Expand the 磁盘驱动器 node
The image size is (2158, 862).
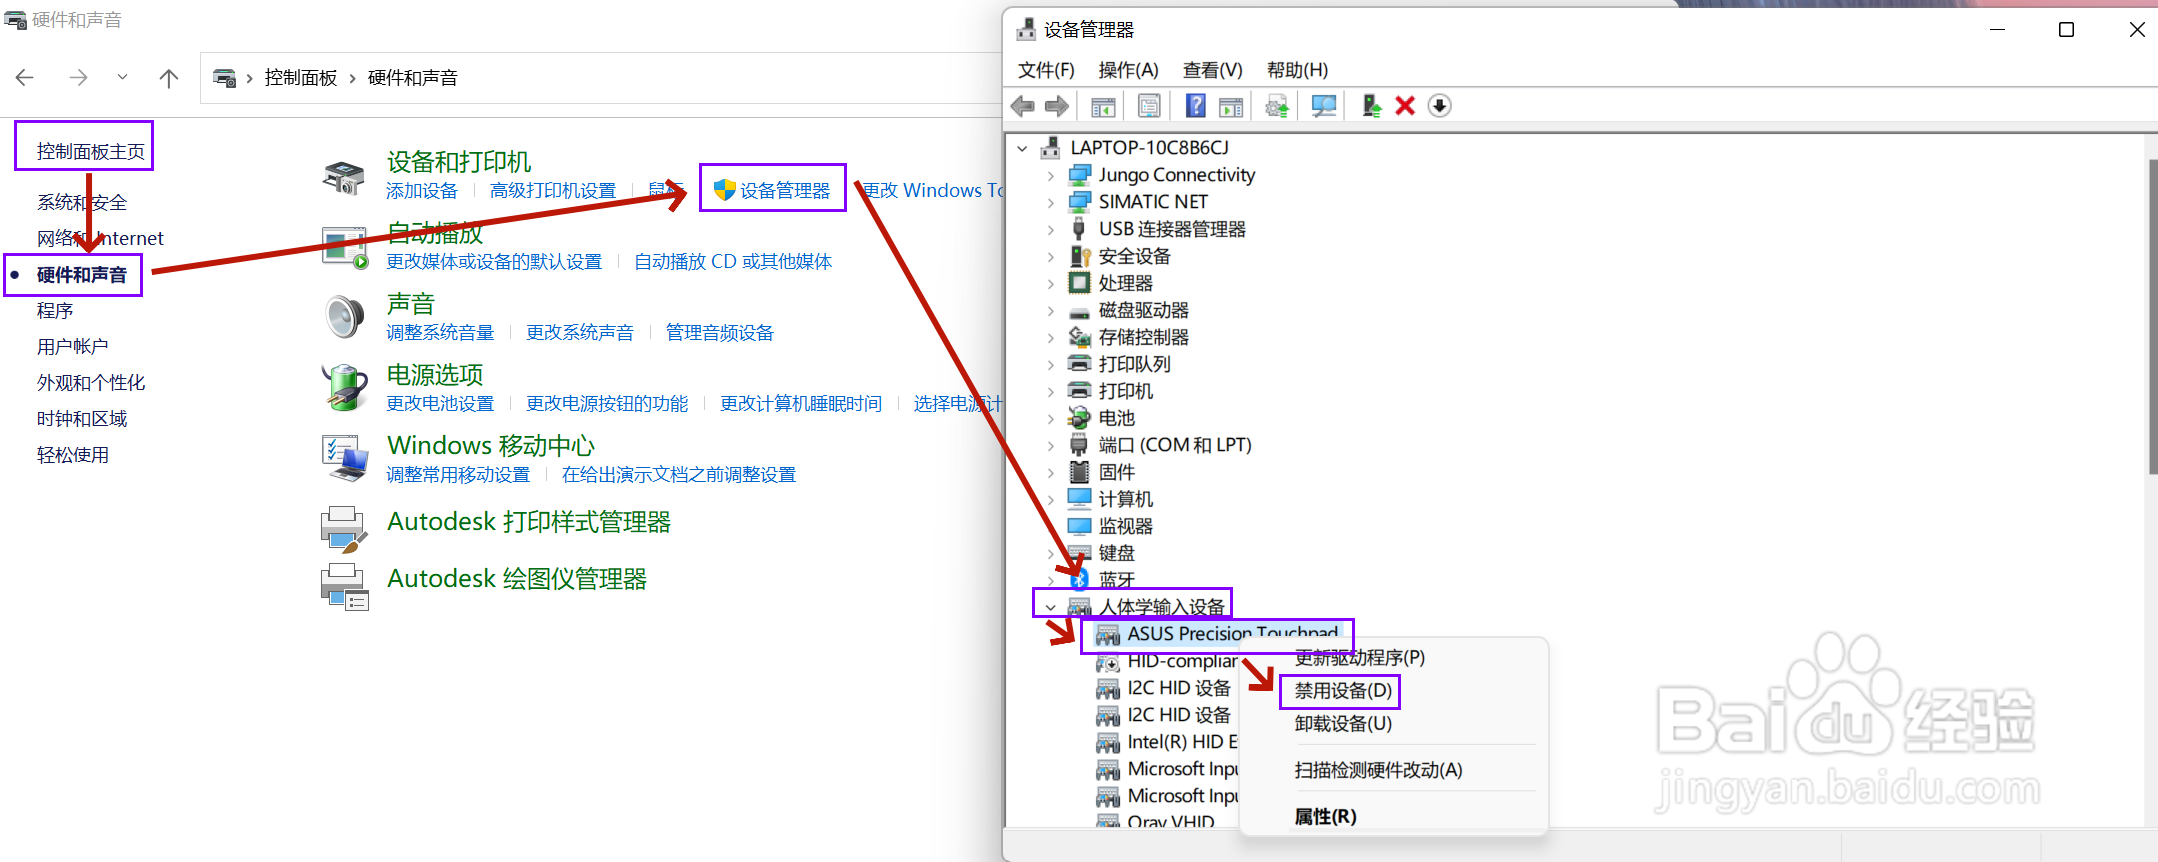1050,310
